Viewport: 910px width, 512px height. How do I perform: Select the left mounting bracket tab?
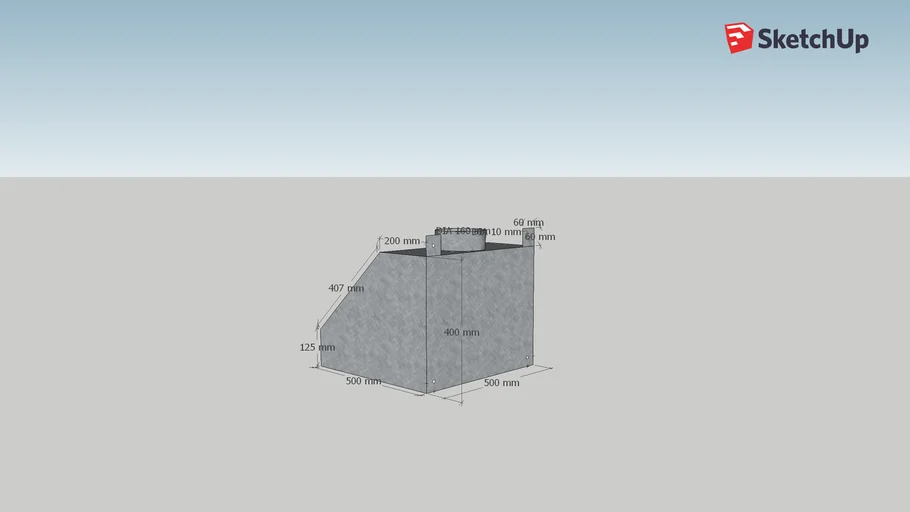433,246
